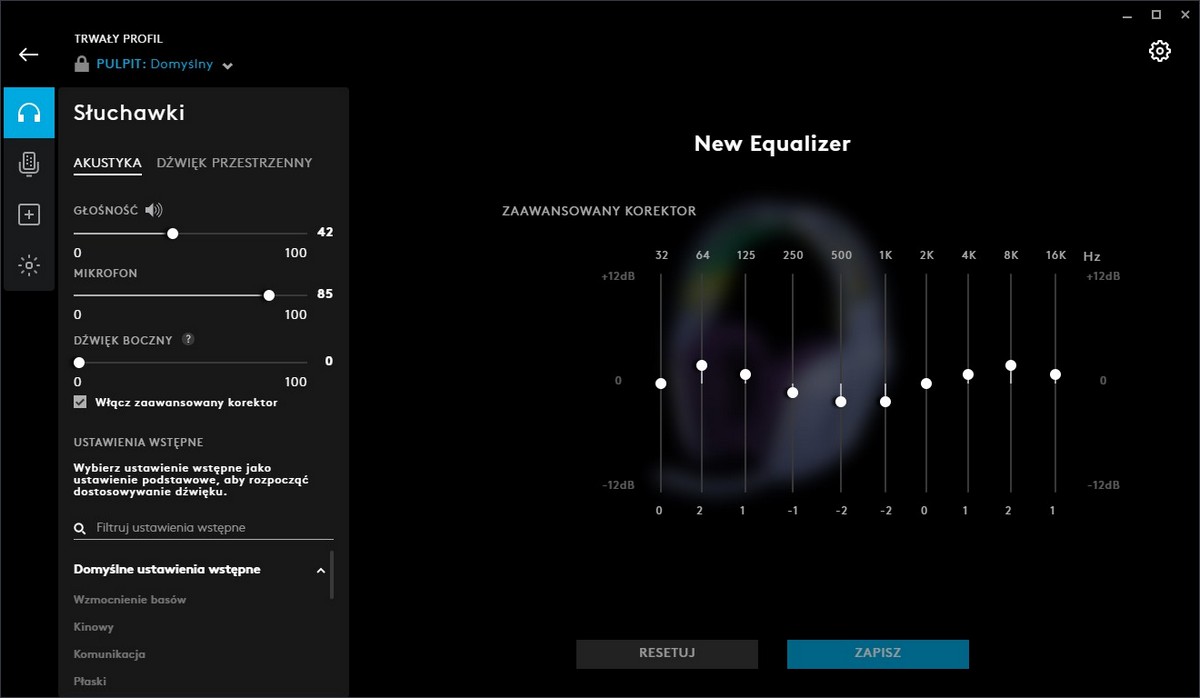Click the profile lock icon
Viewport: 1200px width, 698px height.
click(82, 64)
